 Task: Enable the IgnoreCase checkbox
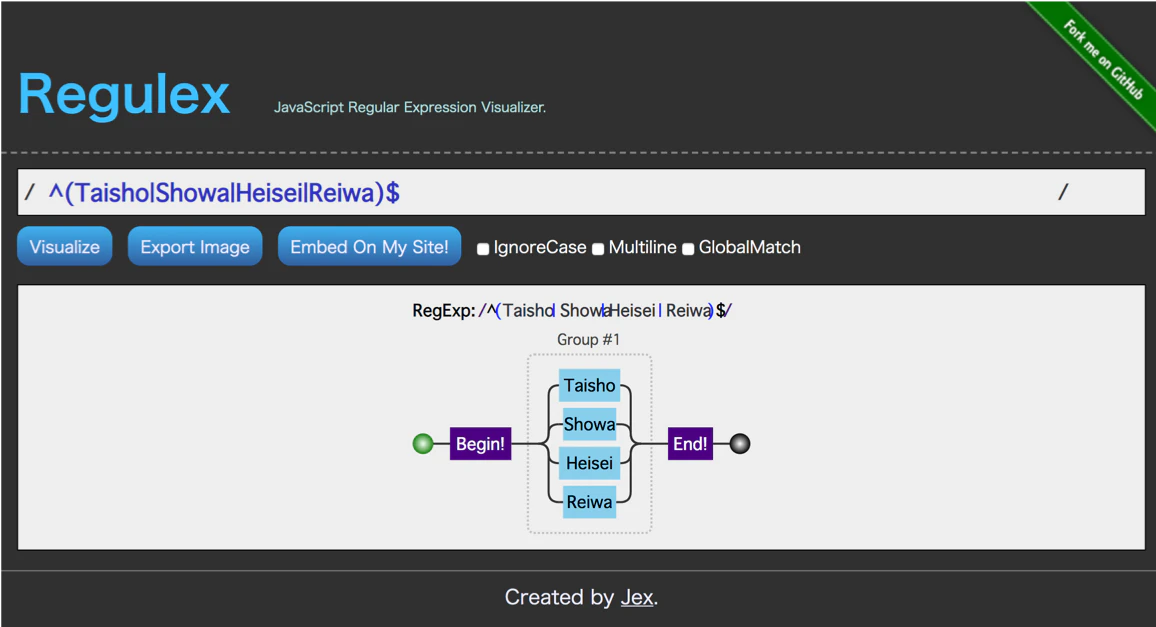(483, 249)
